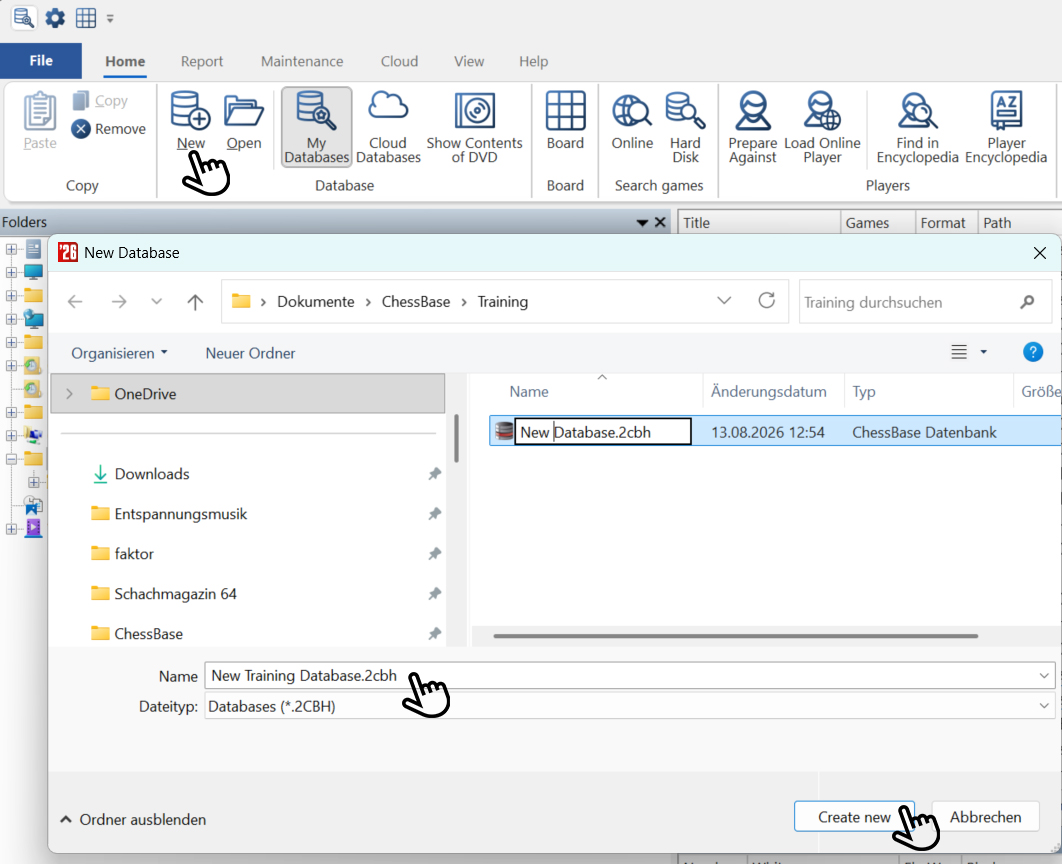1062x864 pixels.
Task: Switch to the Help tab
Action: 534,61
